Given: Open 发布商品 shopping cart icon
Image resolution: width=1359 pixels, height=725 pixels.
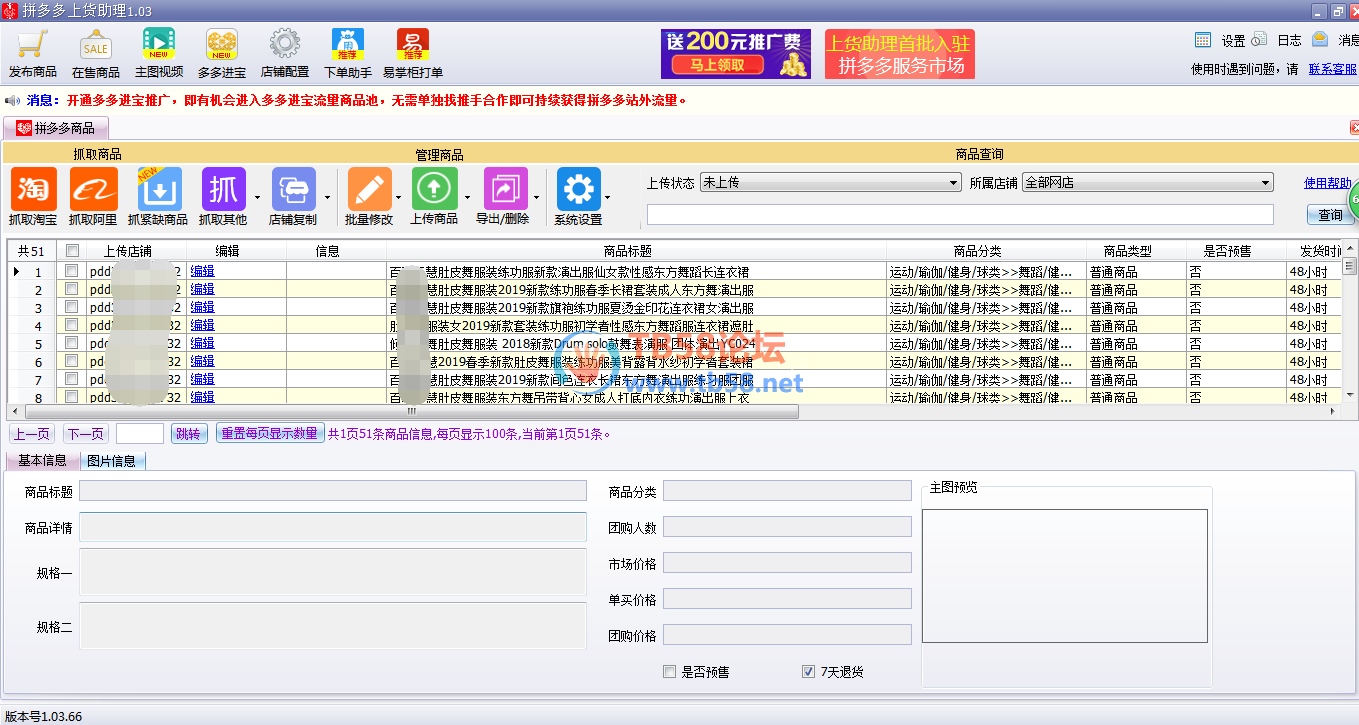Looking at the screenshot, I should click(x=32, y=44).
